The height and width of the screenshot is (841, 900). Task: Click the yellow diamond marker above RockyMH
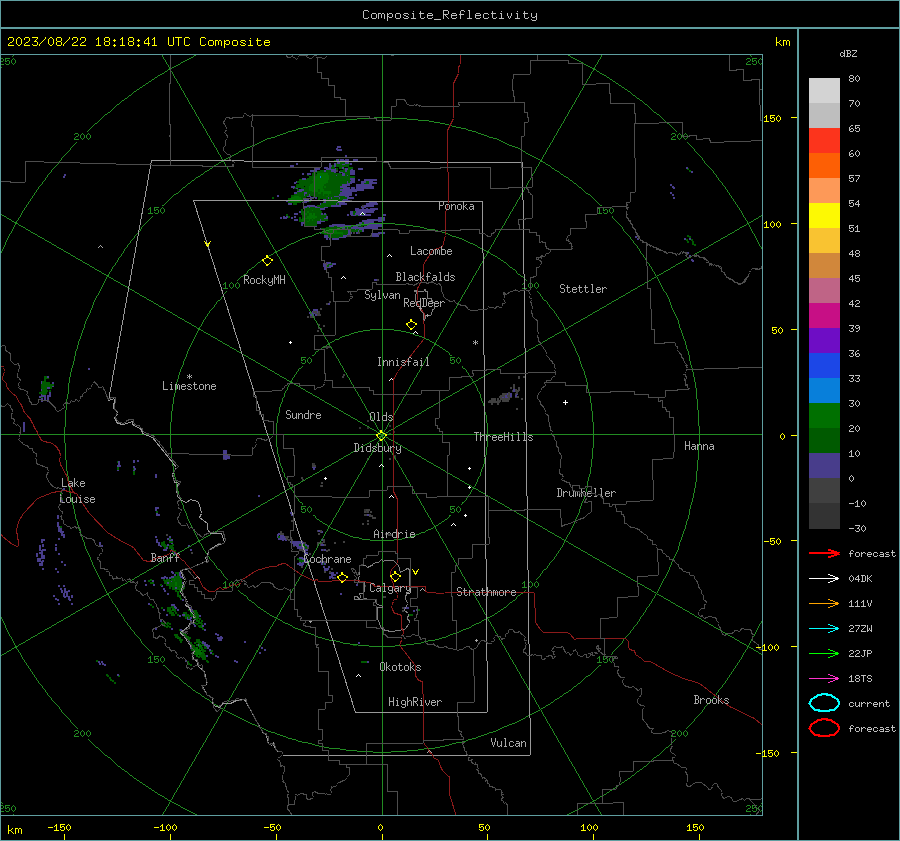click(267, 261)
